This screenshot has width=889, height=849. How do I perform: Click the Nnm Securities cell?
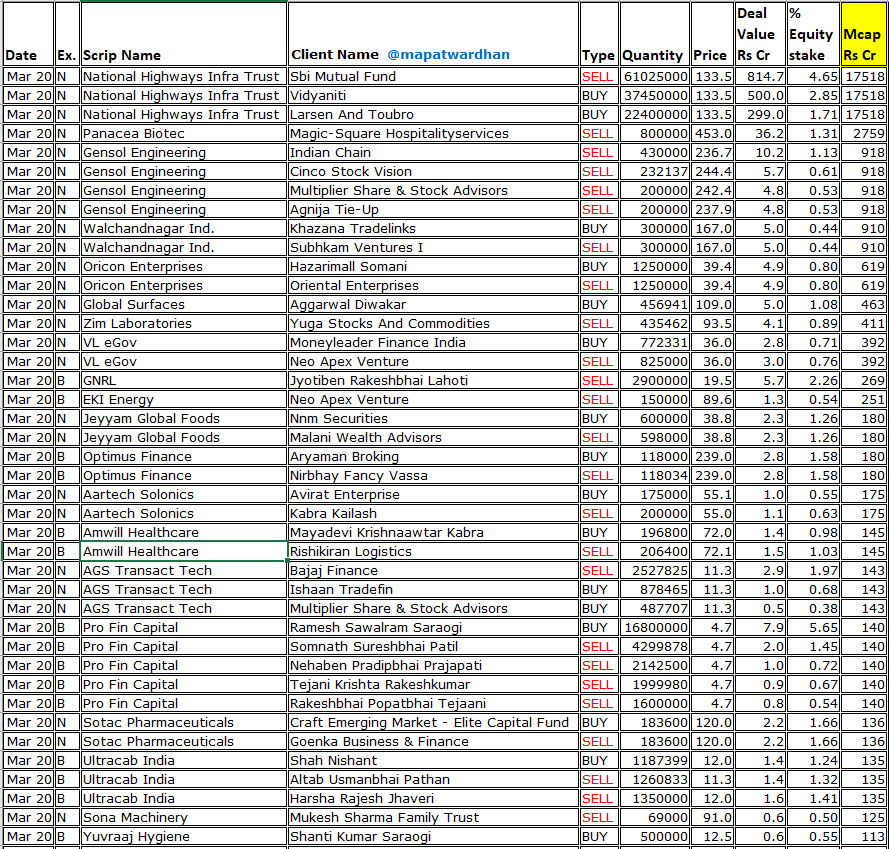point(433,419)
